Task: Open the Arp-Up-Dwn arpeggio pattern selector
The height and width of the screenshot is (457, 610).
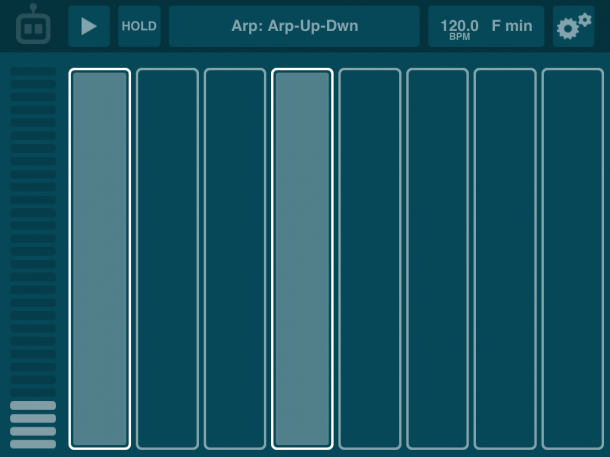Action: point(294,26)
